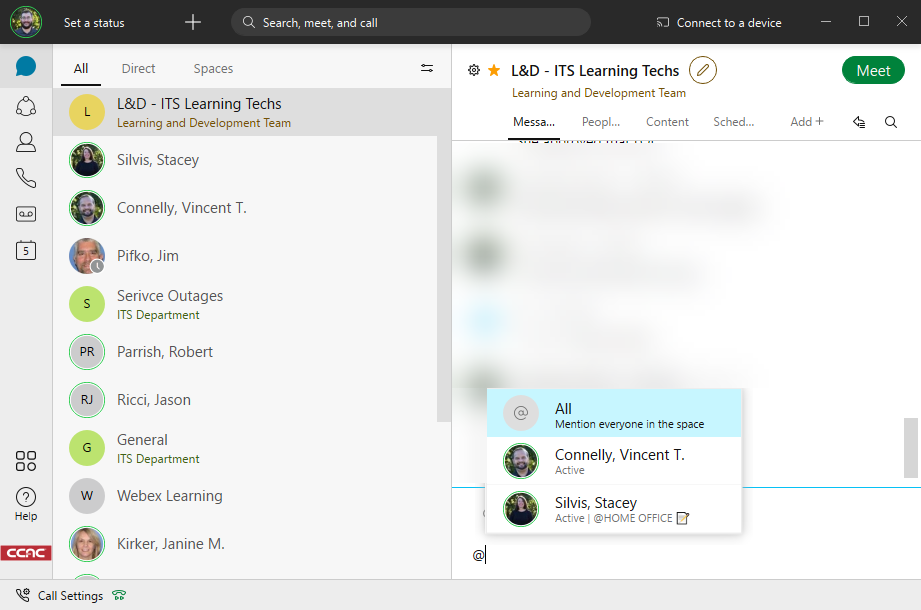Edit the space name with the pencil icon
The width and height of the screenshot is (921, 610).
click(x=703, y=70)
